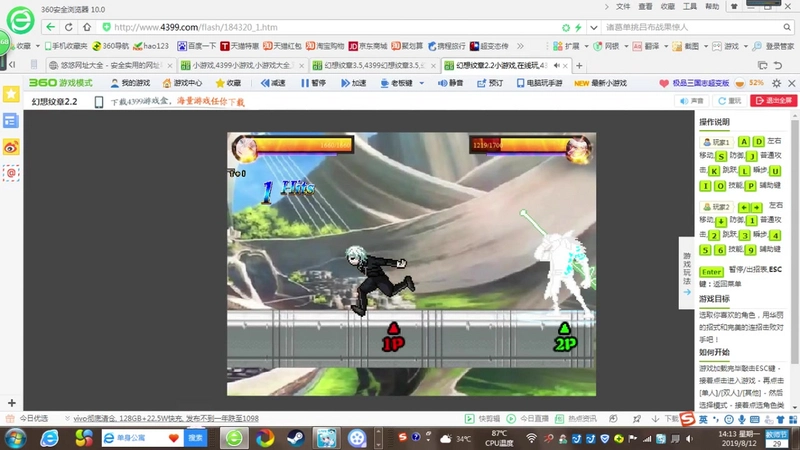Open the 扩展 extensions dropdown
The width and height of the screenshot is (800, 450).
point(570,46)
